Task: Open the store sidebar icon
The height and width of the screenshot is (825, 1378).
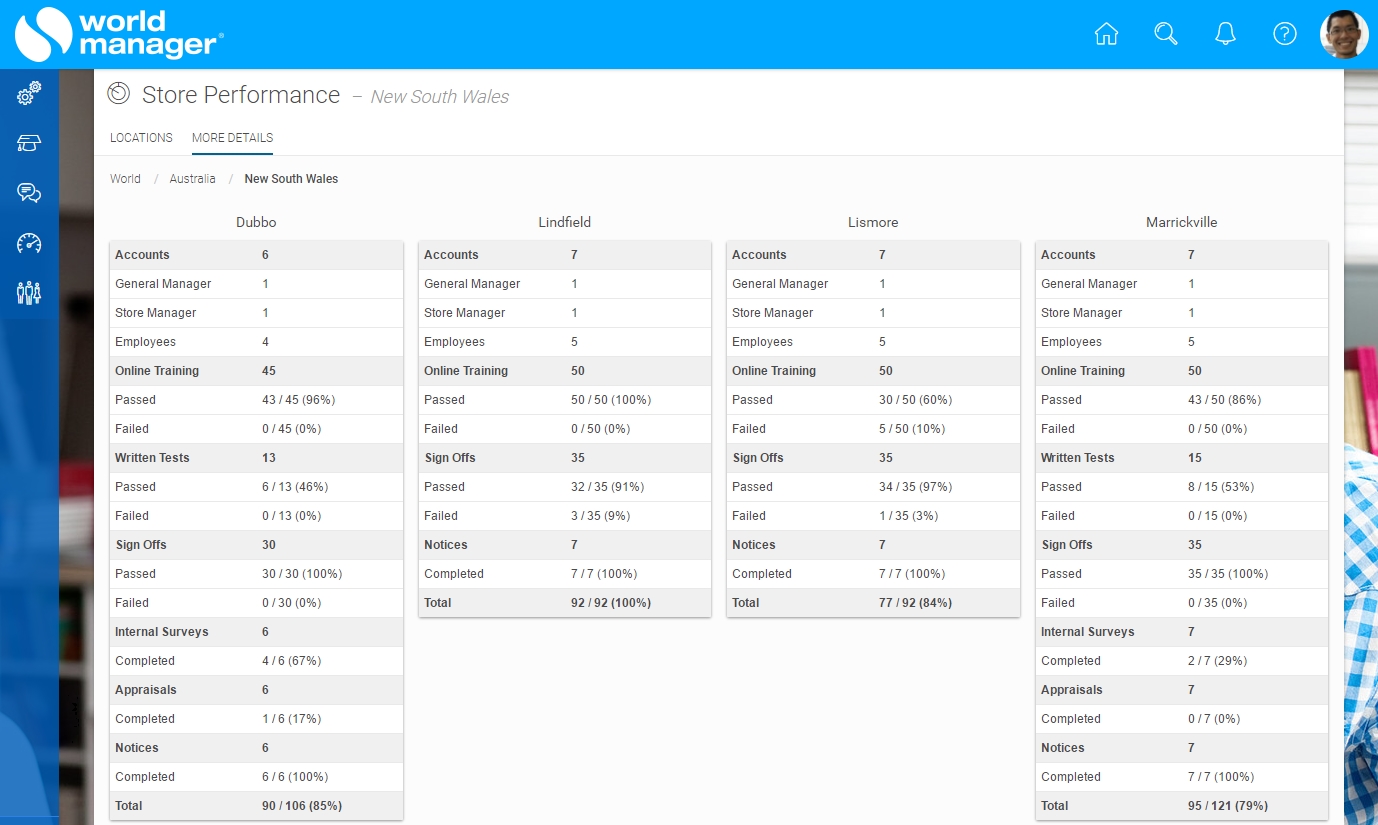Action: tap(29, 143)
